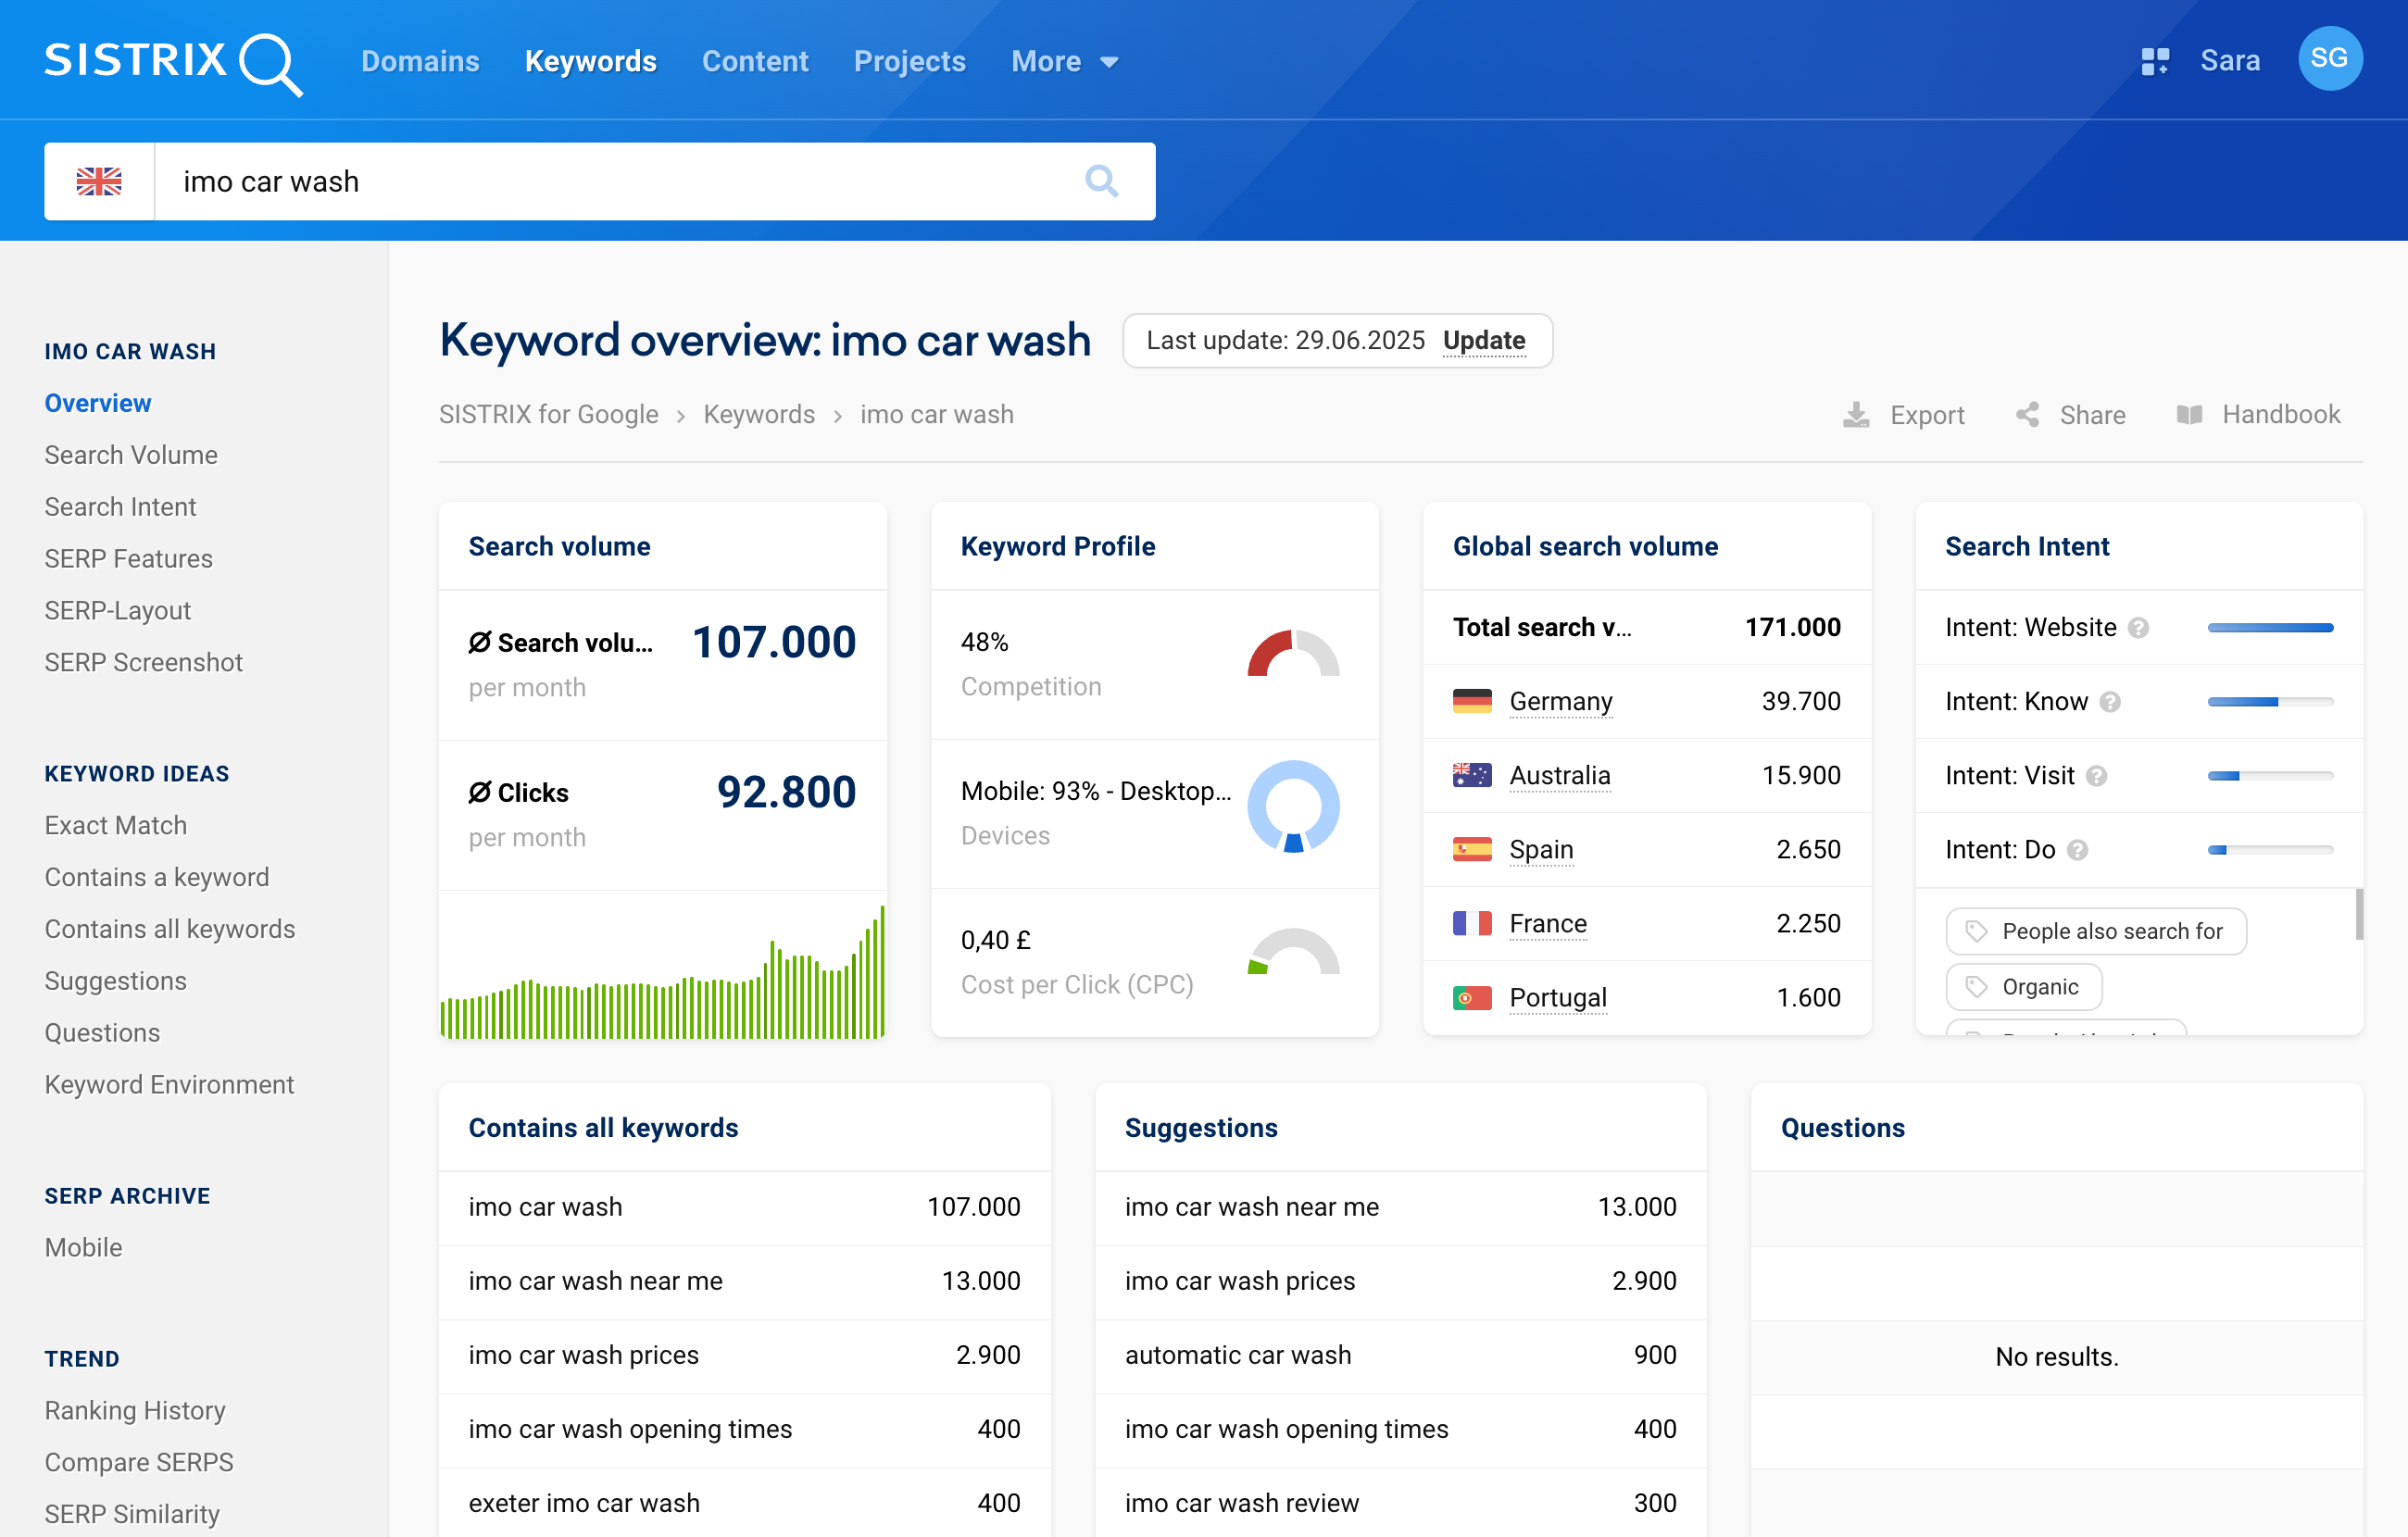This screenshot has width=2408, height=1537.
Task: Toggle the People also search for chip
Action: coord(2095,931)
